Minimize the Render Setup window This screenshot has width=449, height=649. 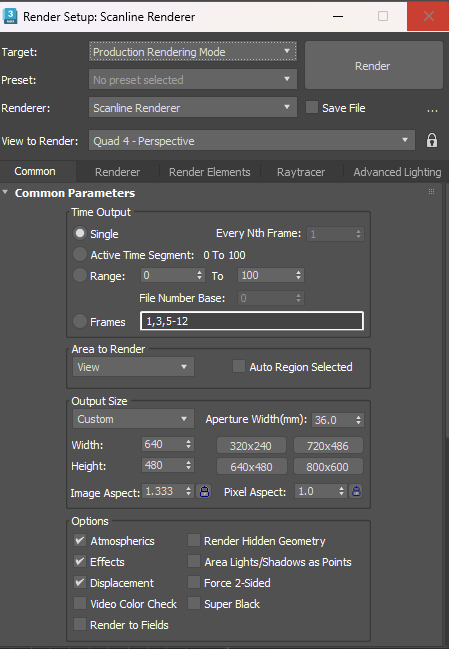[x=338, y=16]
